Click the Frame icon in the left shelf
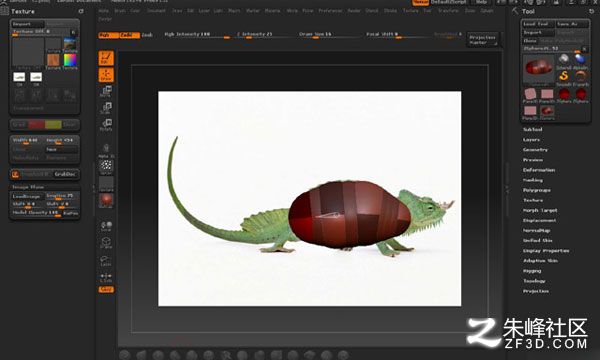Viewport: 600px width, 360px height. coord(106,243)
